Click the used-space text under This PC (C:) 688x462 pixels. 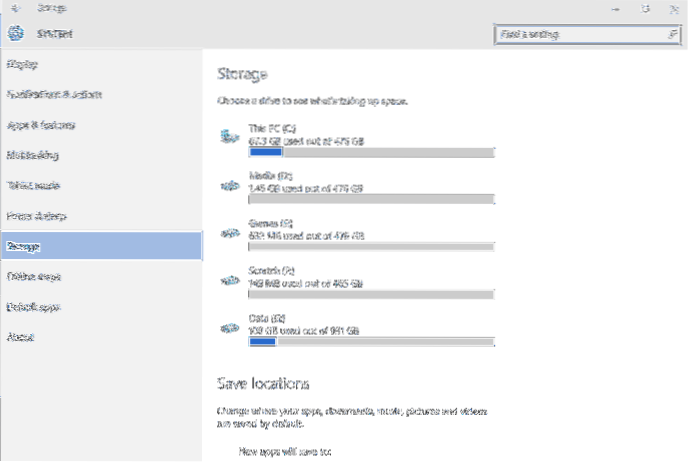[x=306, y=141]
